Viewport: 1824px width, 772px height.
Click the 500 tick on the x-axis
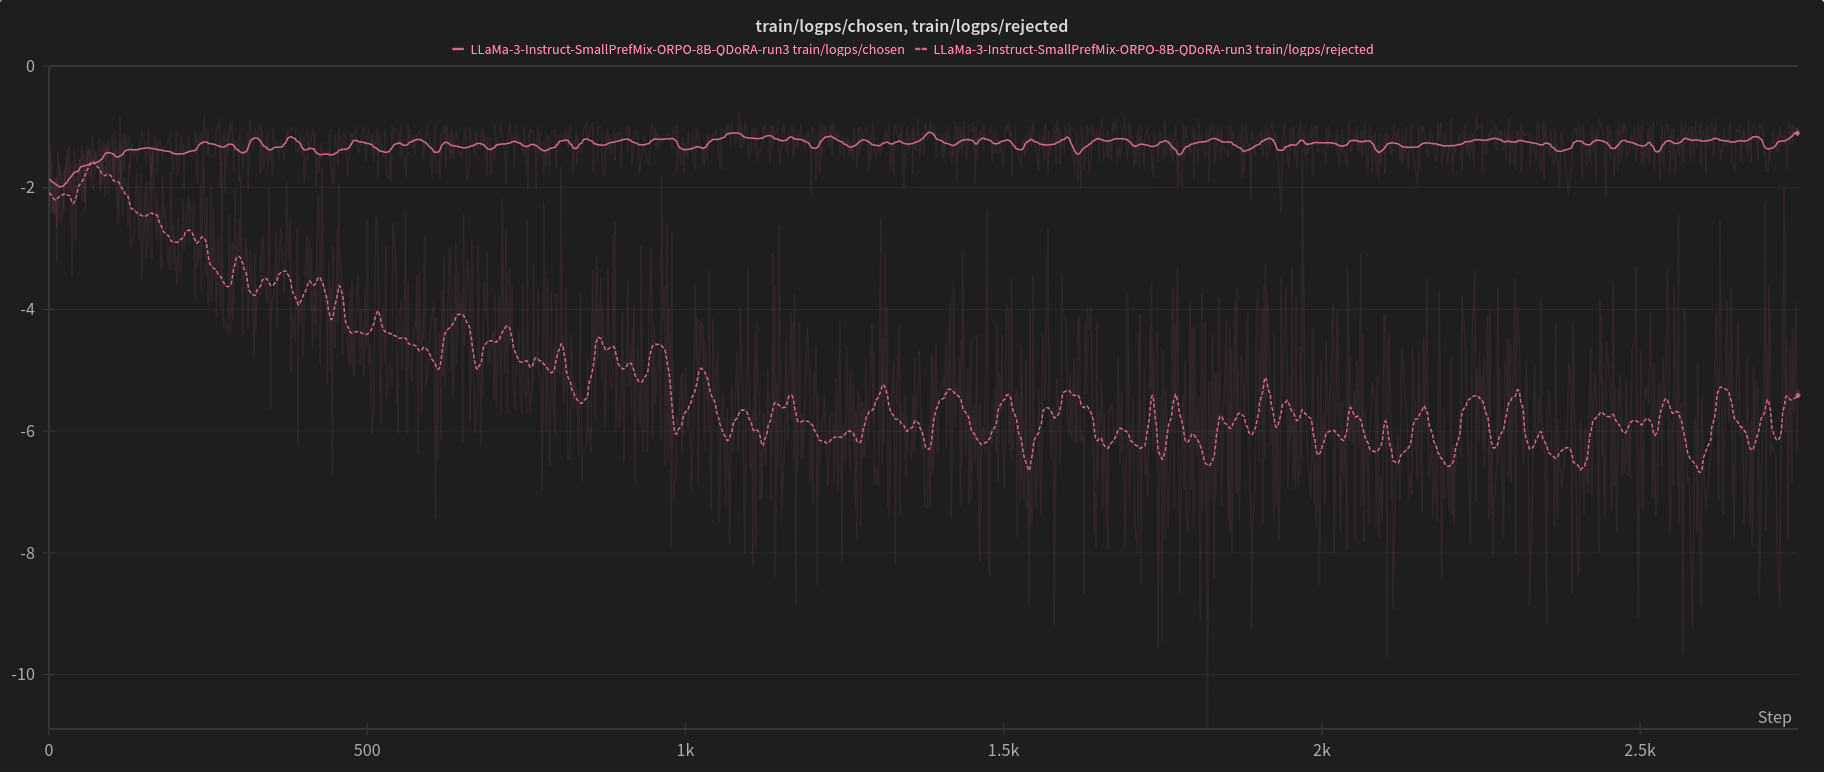coord(367,750)
